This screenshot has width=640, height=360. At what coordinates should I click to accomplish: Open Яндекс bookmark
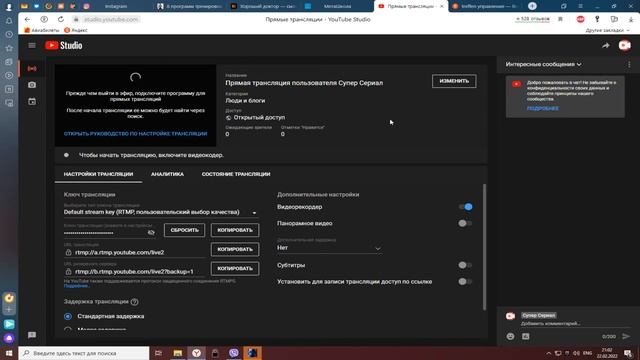(76, 30)
